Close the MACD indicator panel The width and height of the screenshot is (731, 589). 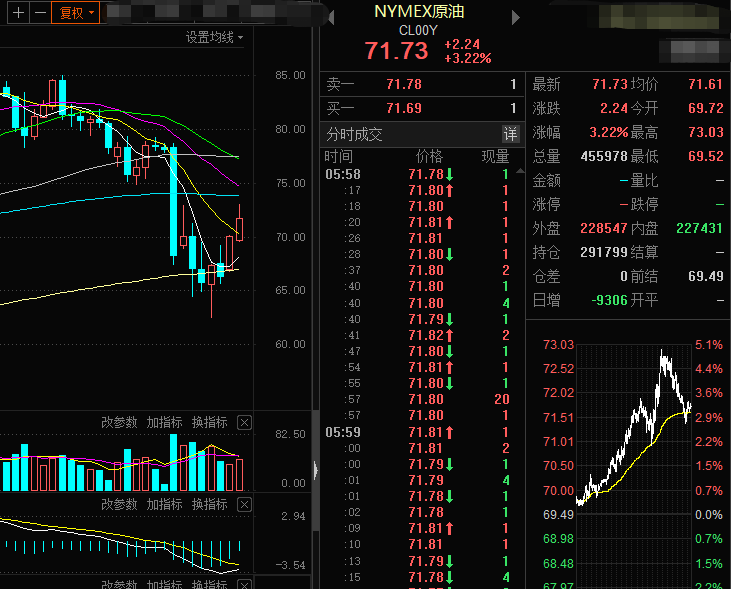[x=244, y=505]
